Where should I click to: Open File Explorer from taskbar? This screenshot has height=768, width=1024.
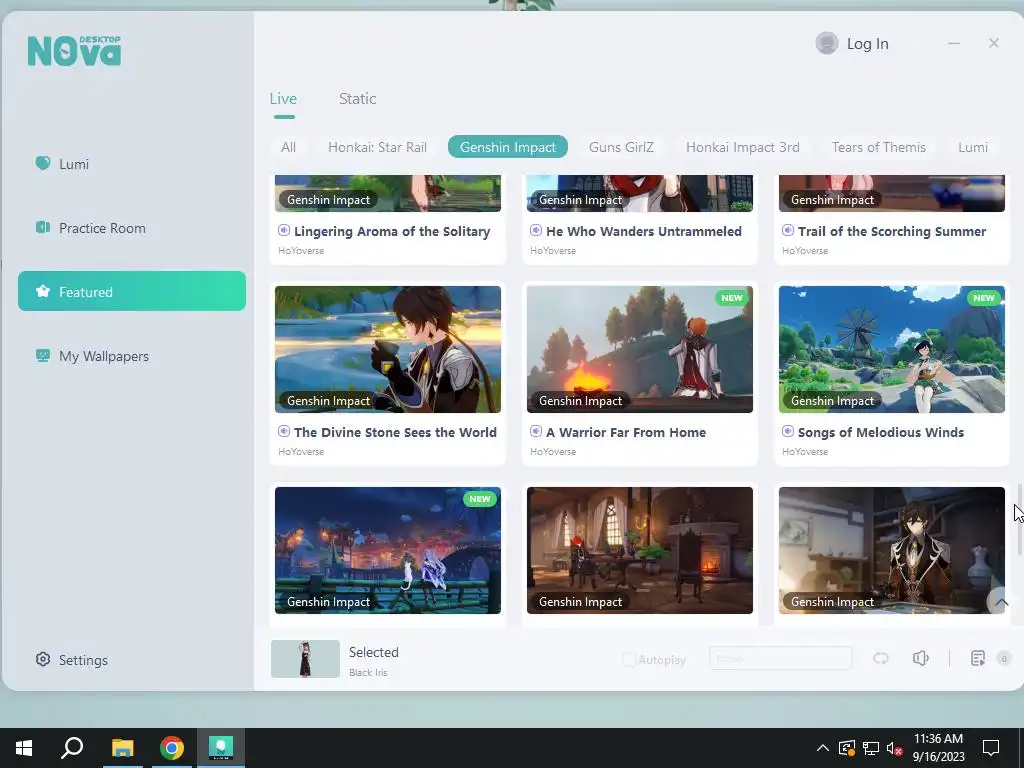tap(122, 748)
